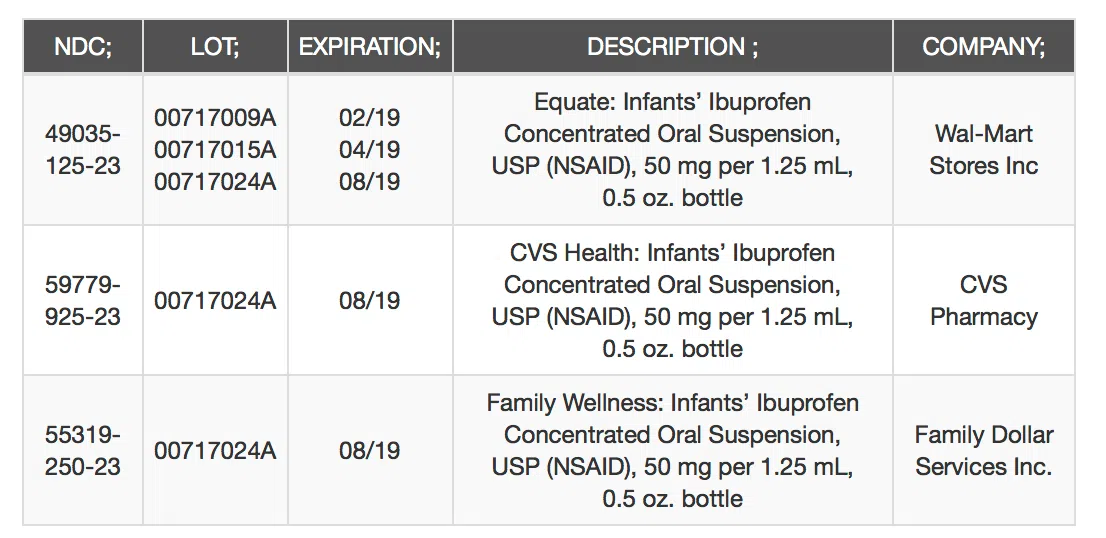This screenshot has height=538, width=1106.
Task: Click lot number 00717015A
Action: (x=215, y=150)
